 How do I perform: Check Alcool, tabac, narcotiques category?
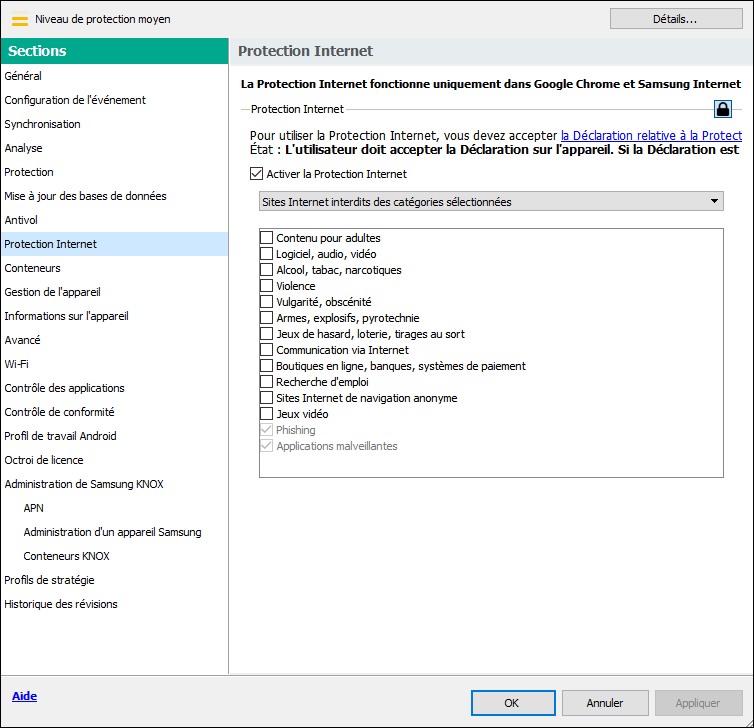[266, 270]
